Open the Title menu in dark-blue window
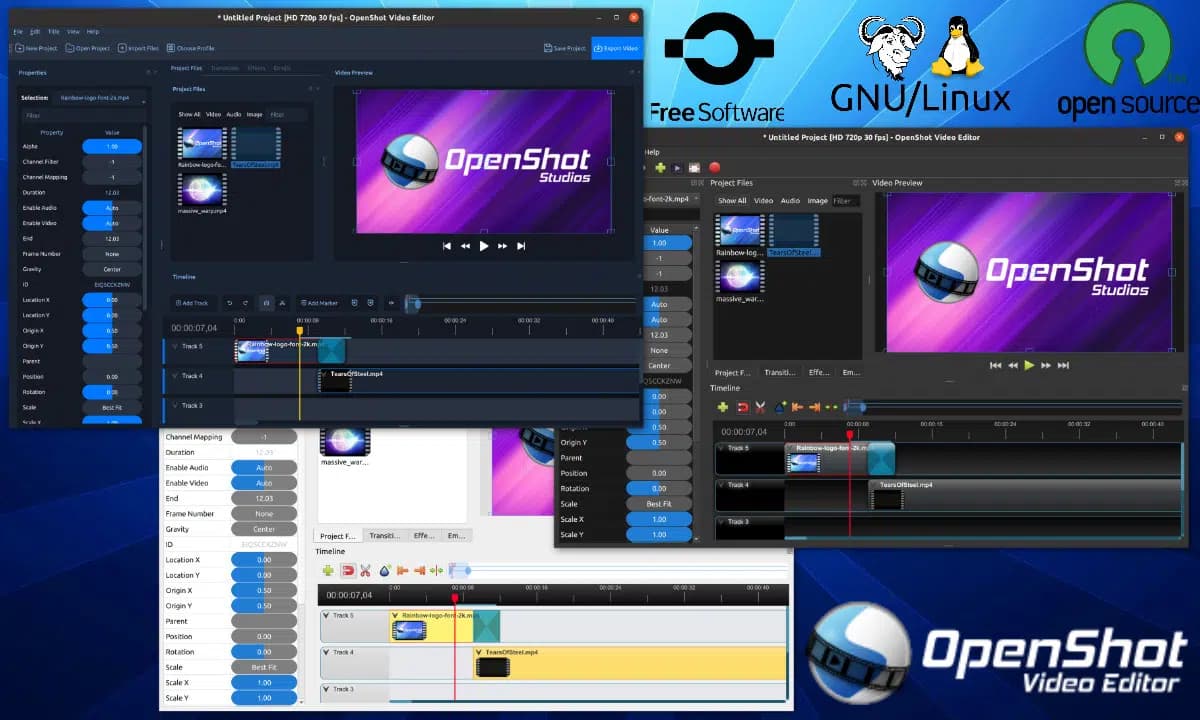Screen dimensions: 1200x720 pyautogui.click(x=54, y=32)
